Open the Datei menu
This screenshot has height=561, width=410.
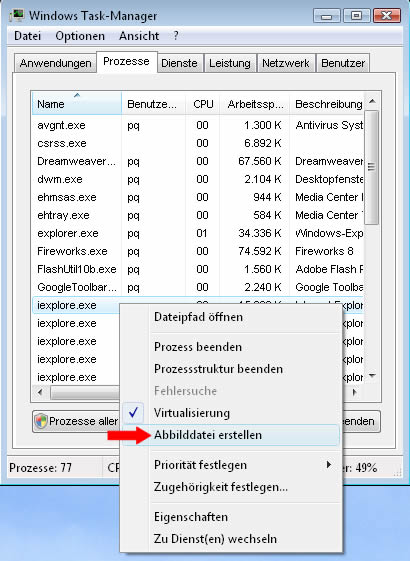click(x=28, y=36)
